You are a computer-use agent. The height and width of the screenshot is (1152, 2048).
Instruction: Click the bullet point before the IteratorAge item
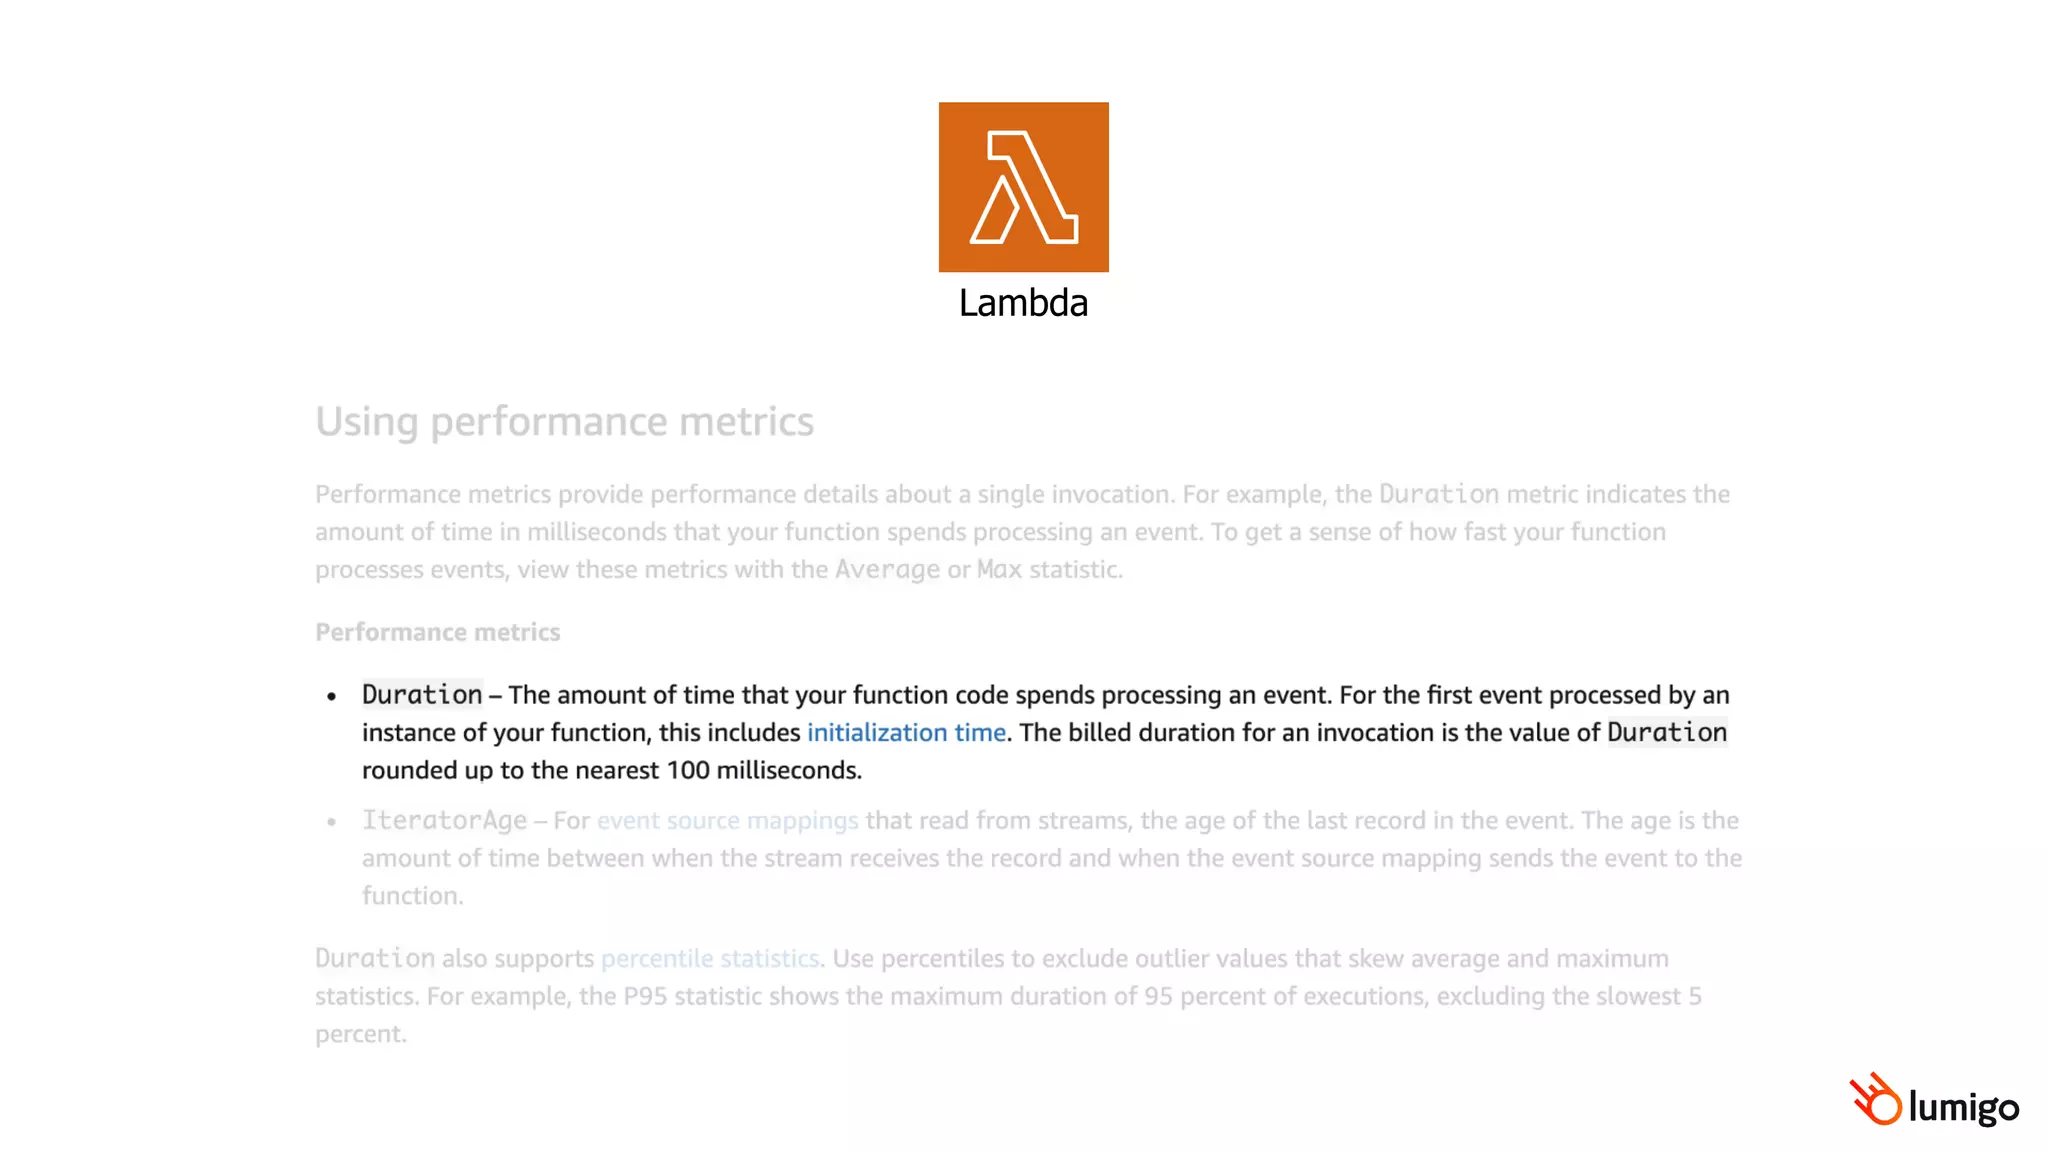coord(332,822)
